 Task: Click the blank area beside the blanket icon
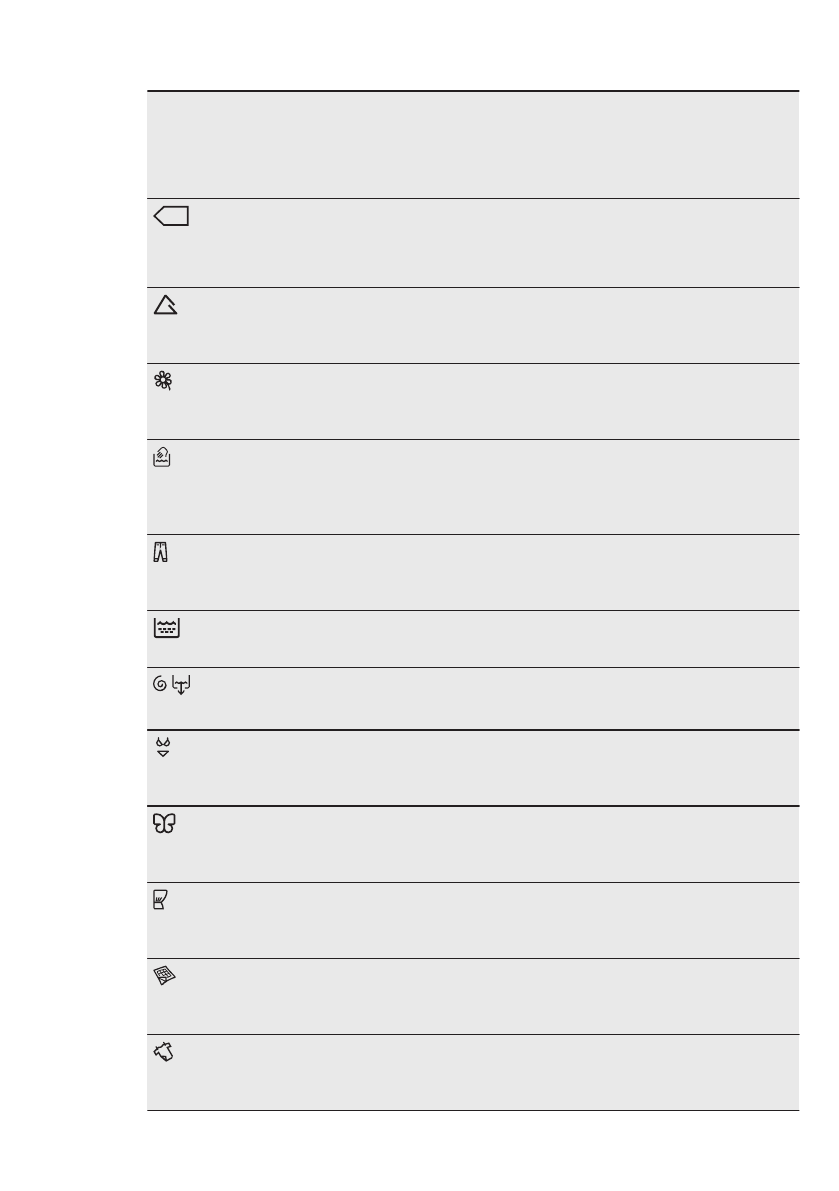(490, 996)
